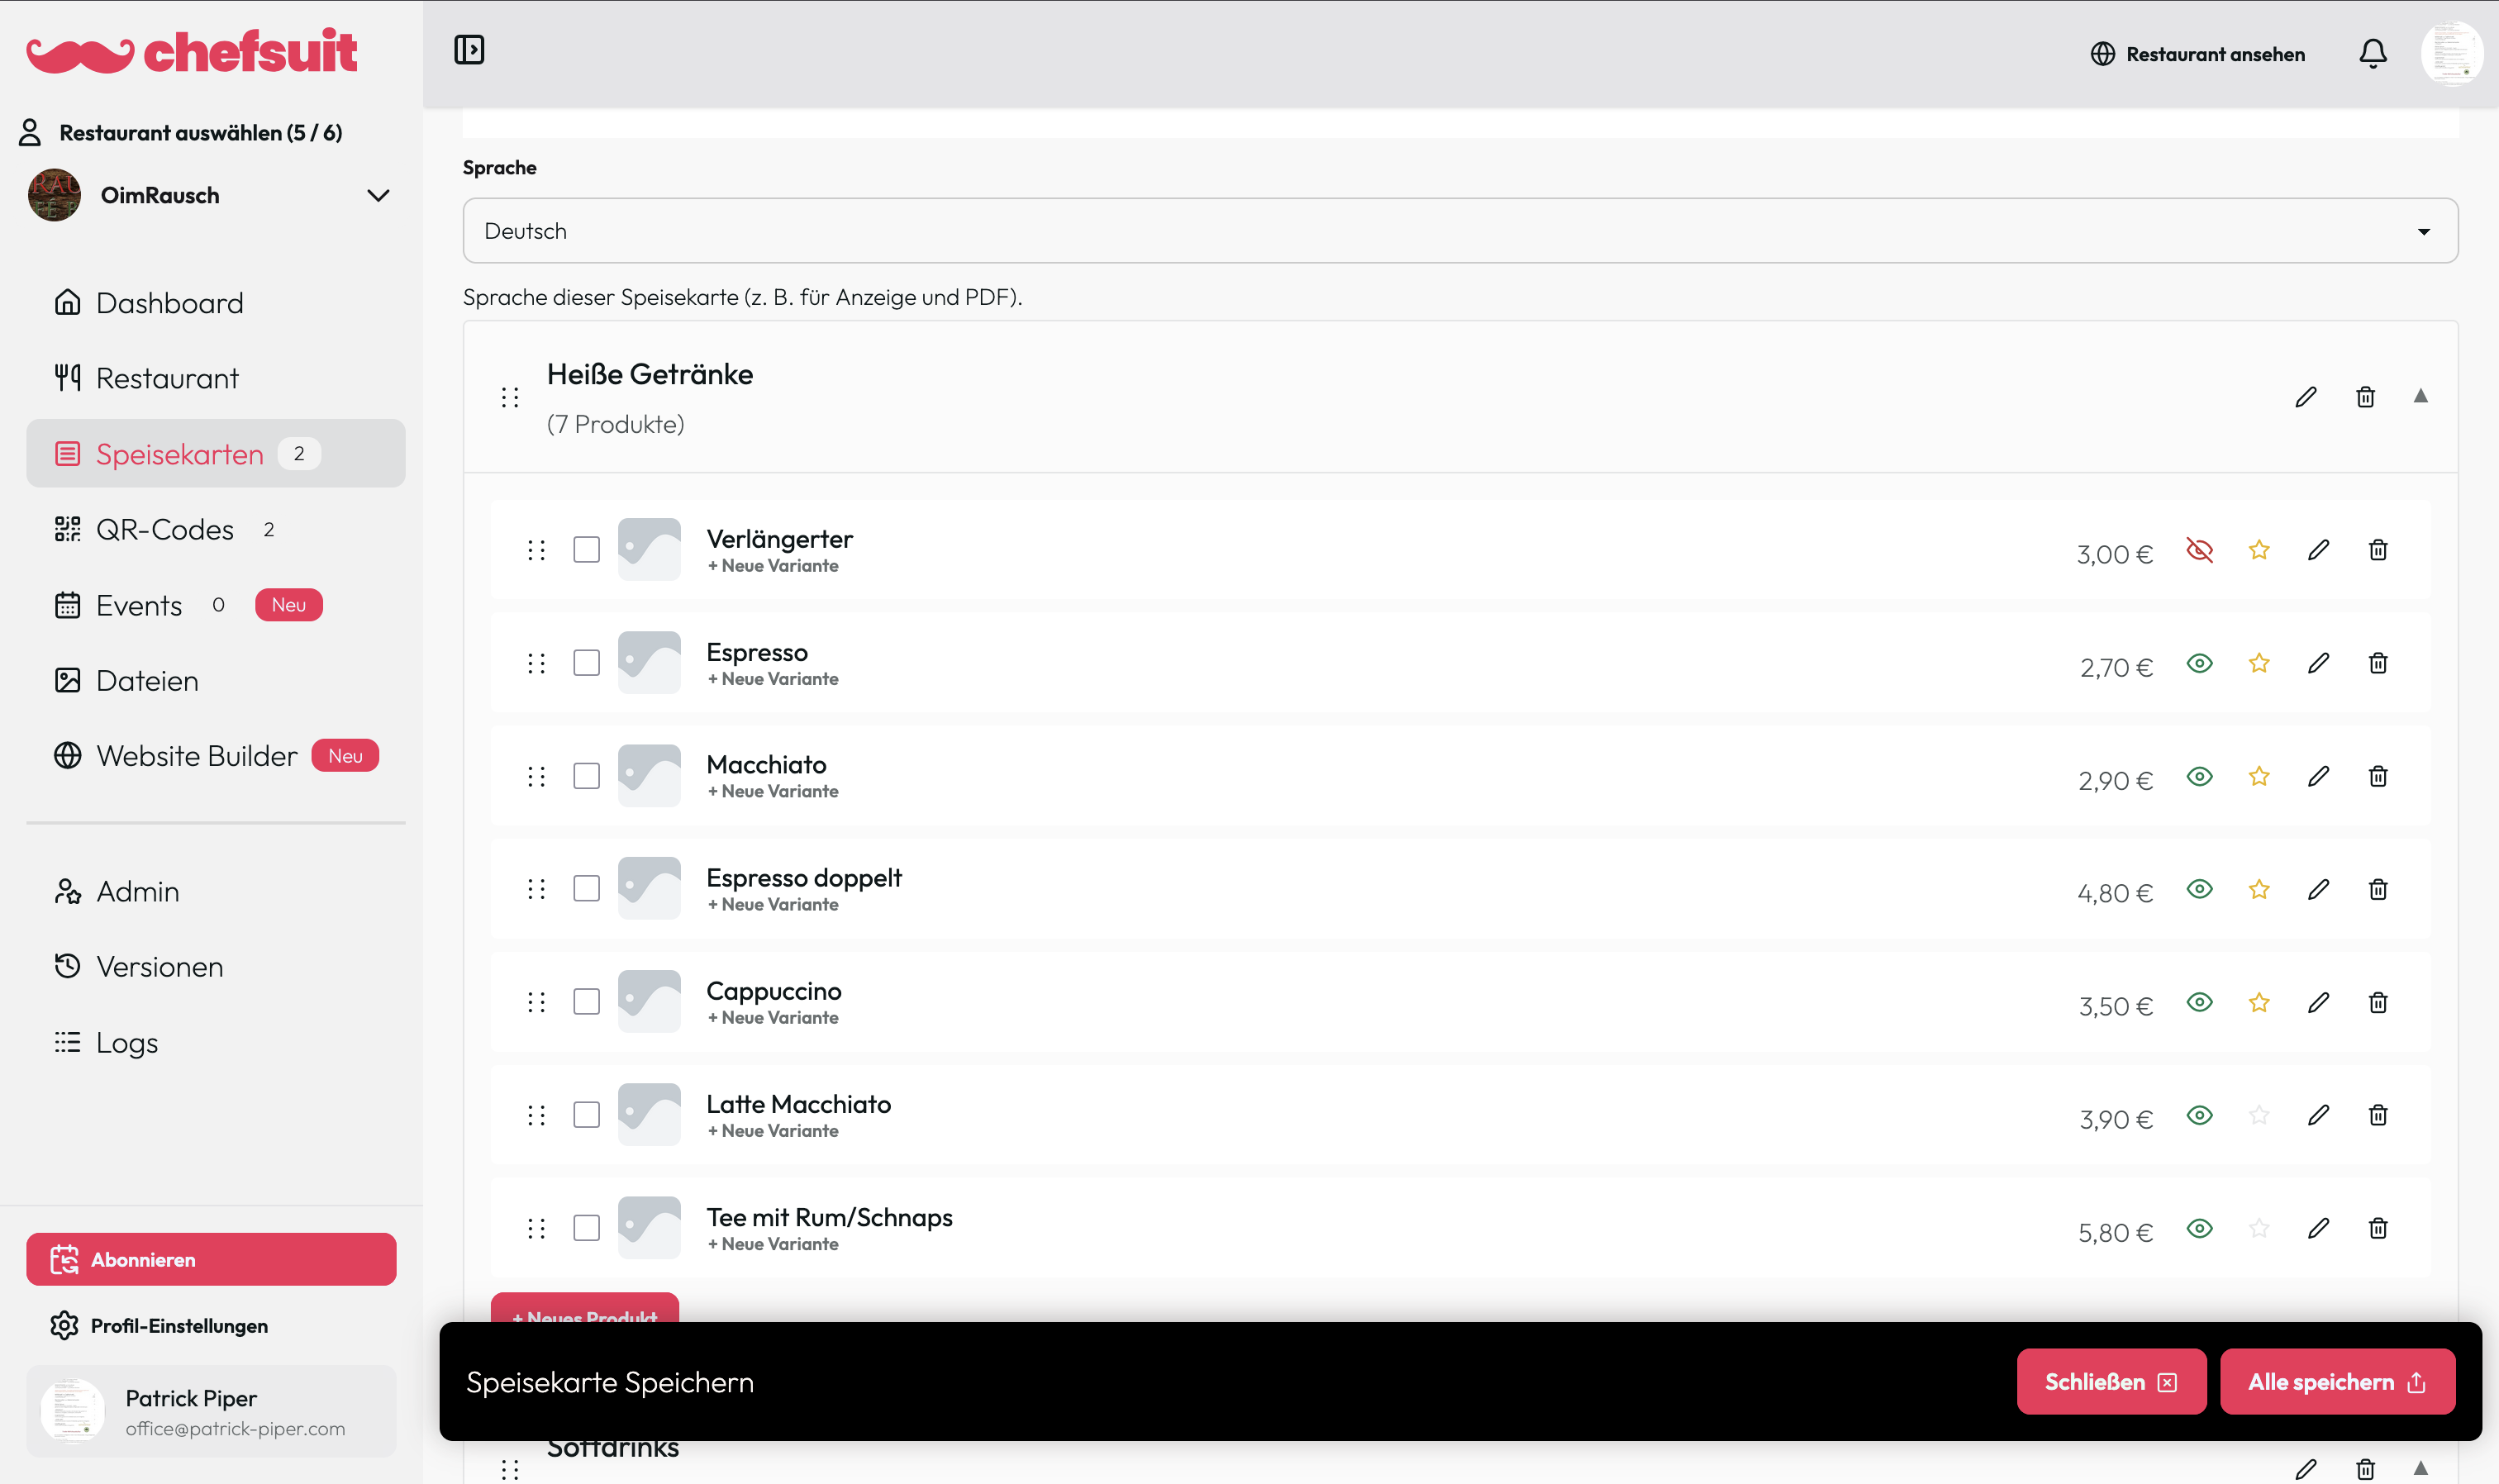Viewport: 2499px width, 1484px height.
Task: Edit the Espresso product
Action: [x=2318, y=663]
